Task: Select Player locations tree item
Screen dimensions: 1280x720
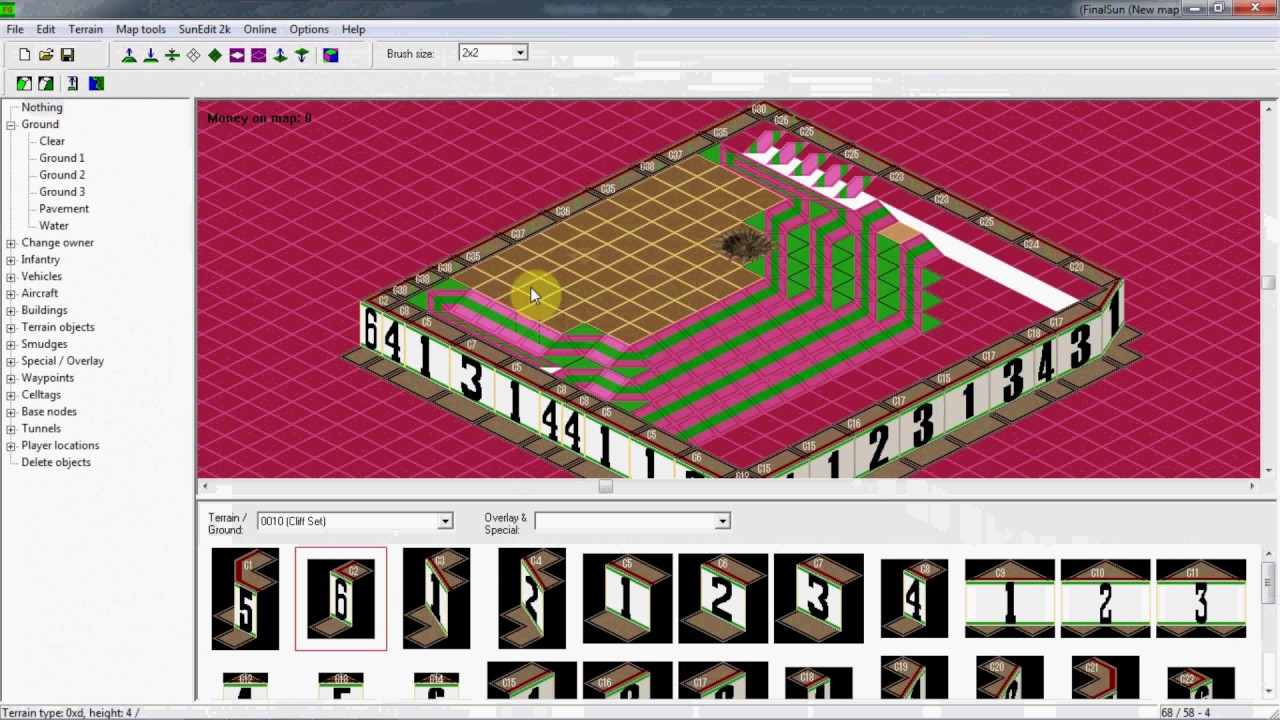Action: click(60, 445)
